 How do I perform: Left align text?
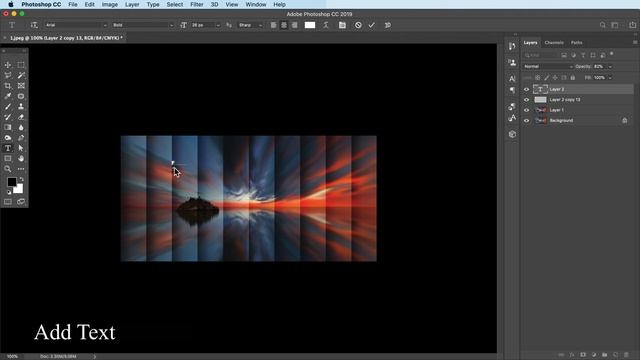(x=273, y=25)
